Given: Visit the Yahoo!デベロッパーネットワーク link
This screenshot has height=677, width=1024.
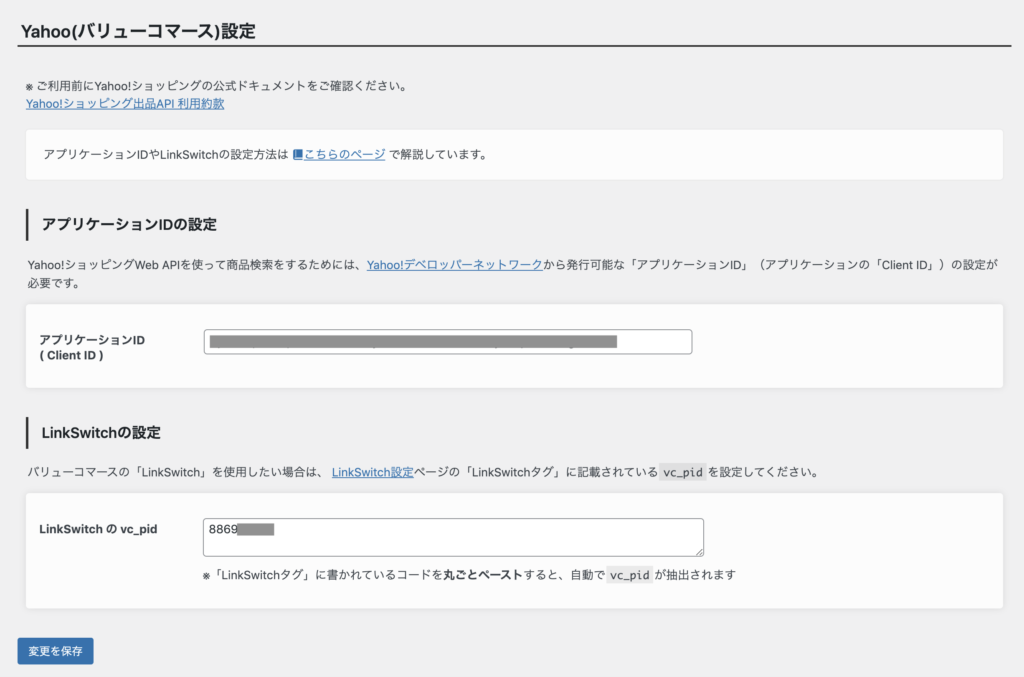Looking at the screenshot, I should (455, 265).
